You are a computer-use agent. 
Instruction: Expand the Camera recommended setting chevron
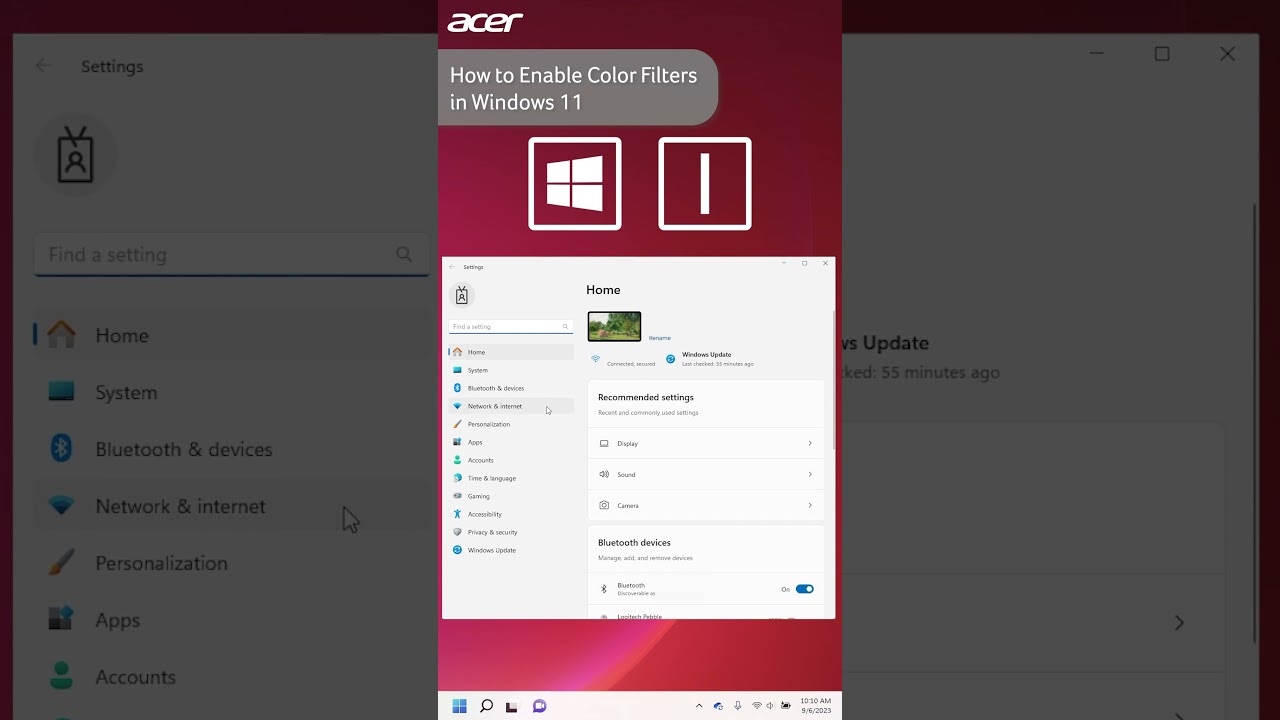(810, 505)
